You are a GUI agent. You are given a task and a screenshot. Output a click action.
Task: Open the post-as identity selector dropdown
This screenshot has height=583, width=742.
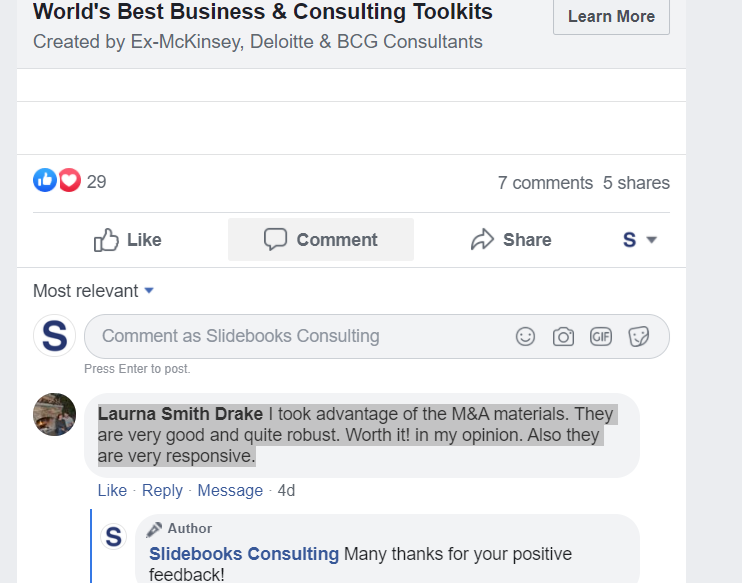click(639, 240)
